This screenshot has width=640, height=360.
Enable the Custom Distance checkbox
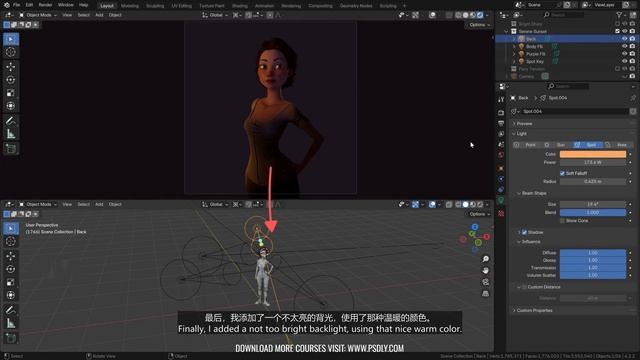(x=525, y=287)
